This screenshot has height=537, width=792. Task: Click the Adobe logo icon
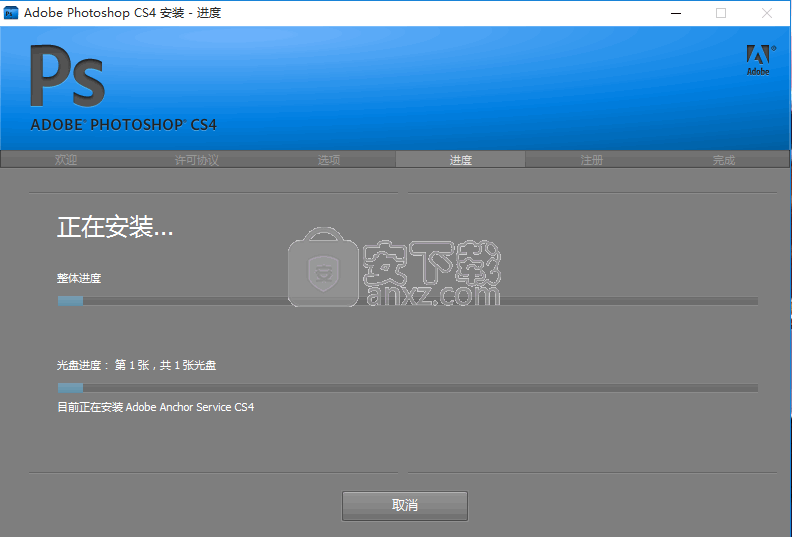(759, 60)
